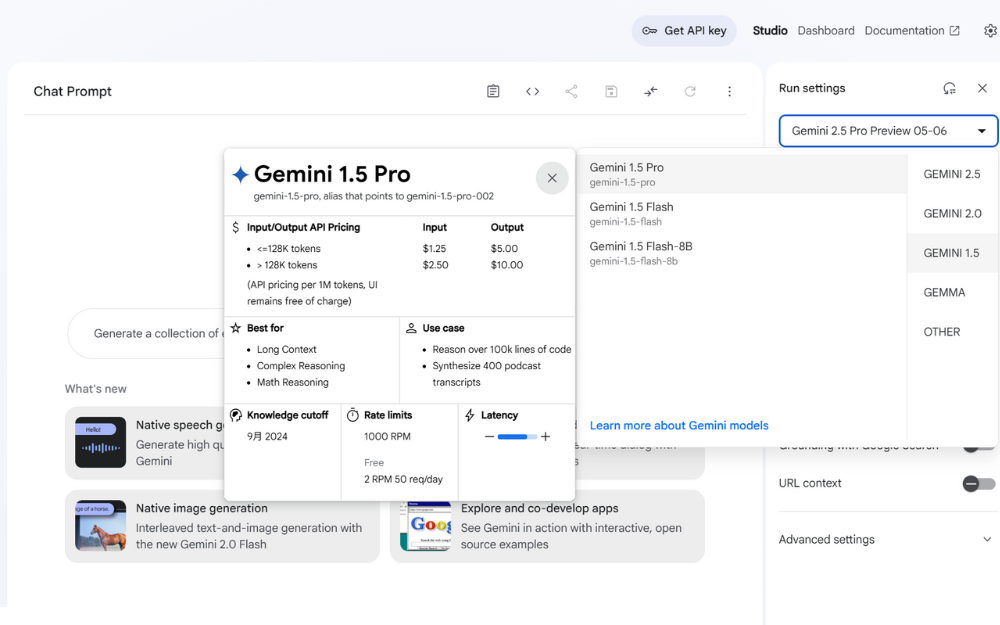Switch to the GEMINI 2.5 category
1000x625 pixels.
[952, 174]
